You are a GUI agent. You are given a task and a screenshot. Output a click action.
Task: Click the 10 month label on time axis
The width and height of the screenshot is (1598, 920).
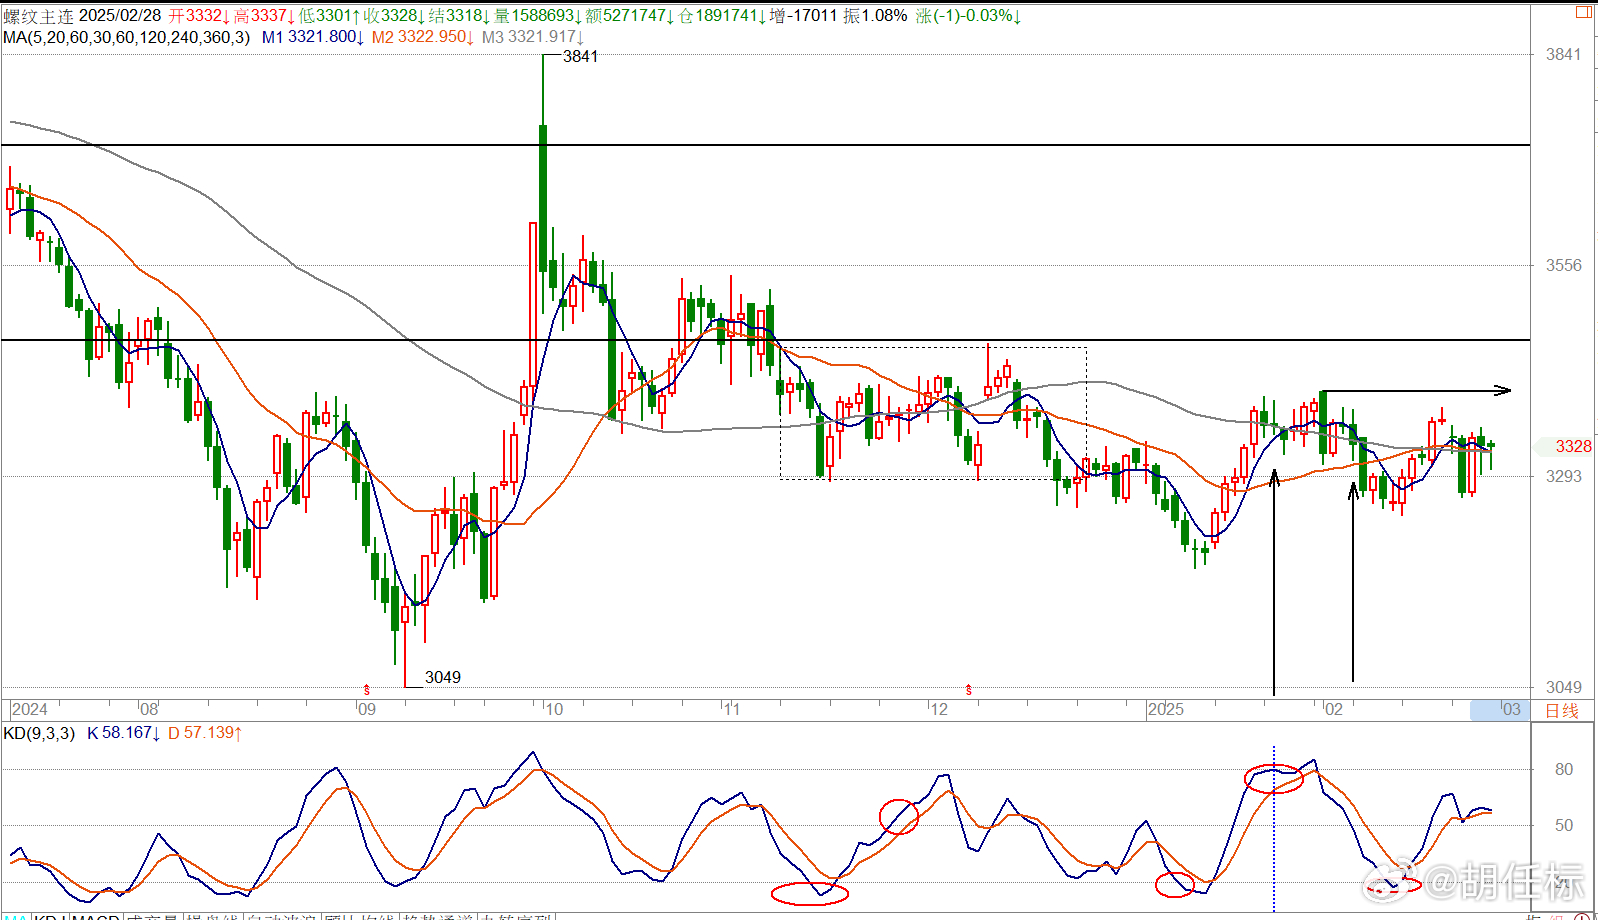554,709
